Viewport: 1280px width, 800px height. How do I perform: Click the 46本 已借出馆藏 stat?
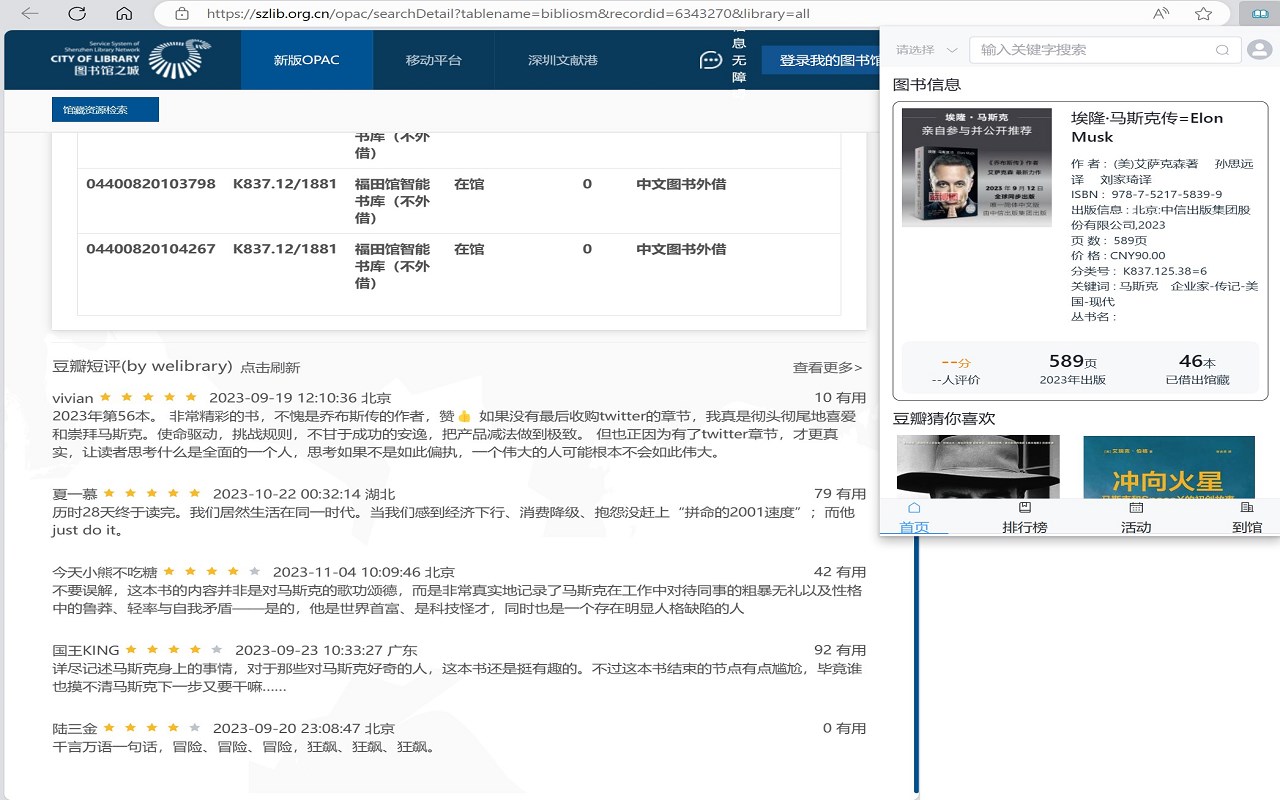tap(1197, 369)
